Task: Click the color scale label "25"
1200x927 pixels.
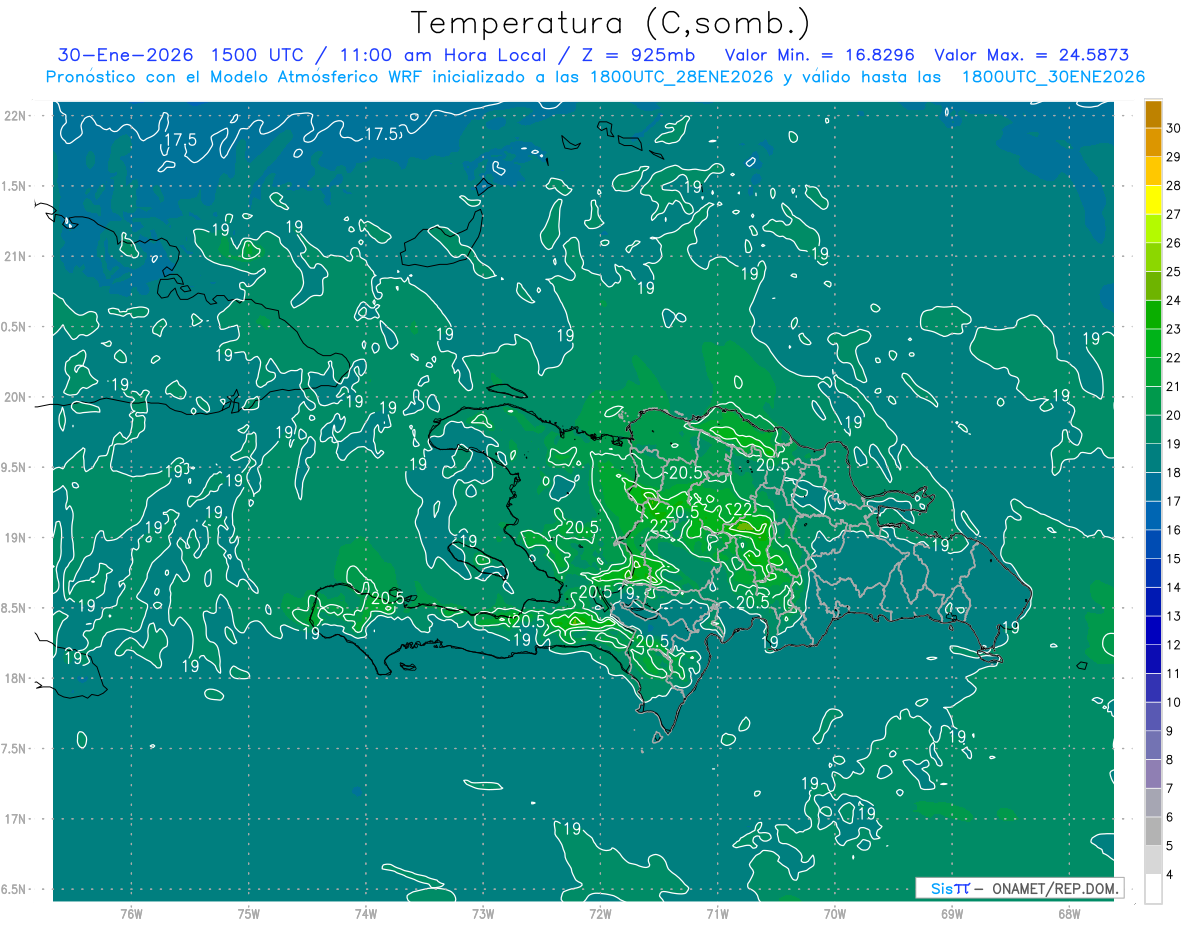Action: 1174,271
